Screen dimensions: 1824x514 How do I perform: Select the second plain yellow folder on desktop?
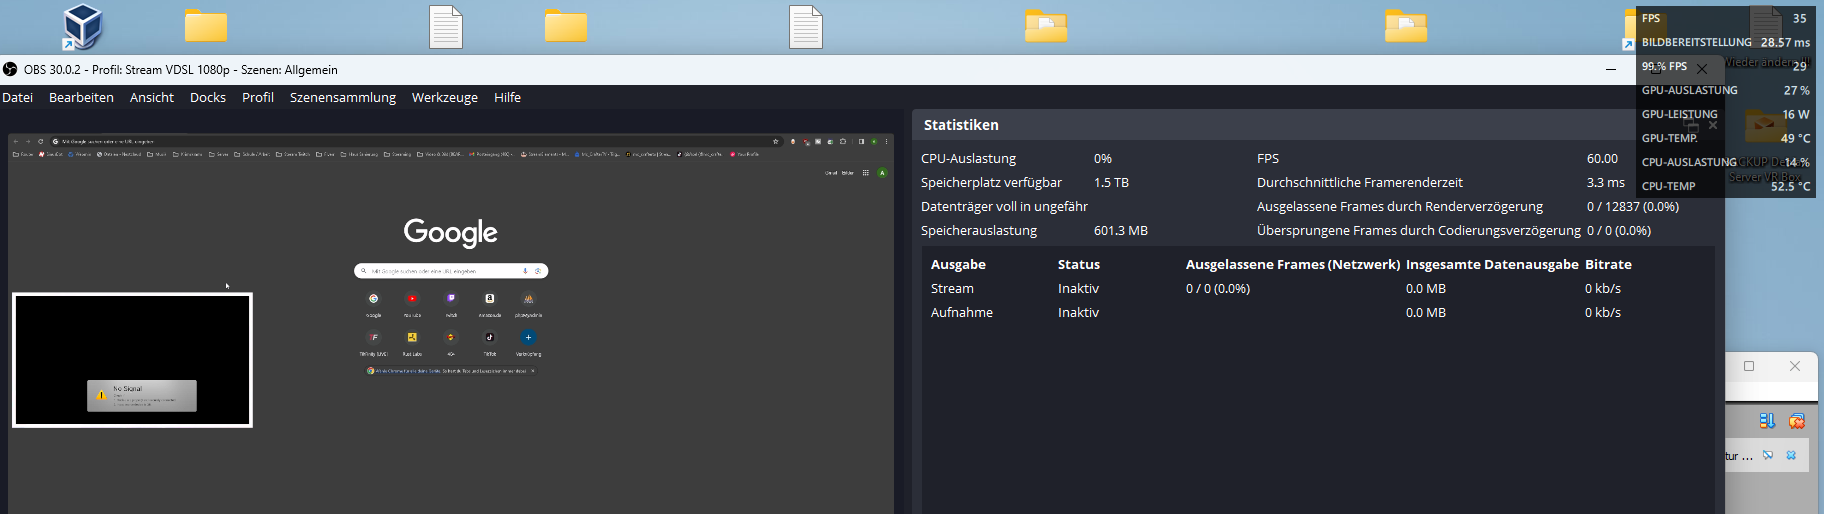566,26
